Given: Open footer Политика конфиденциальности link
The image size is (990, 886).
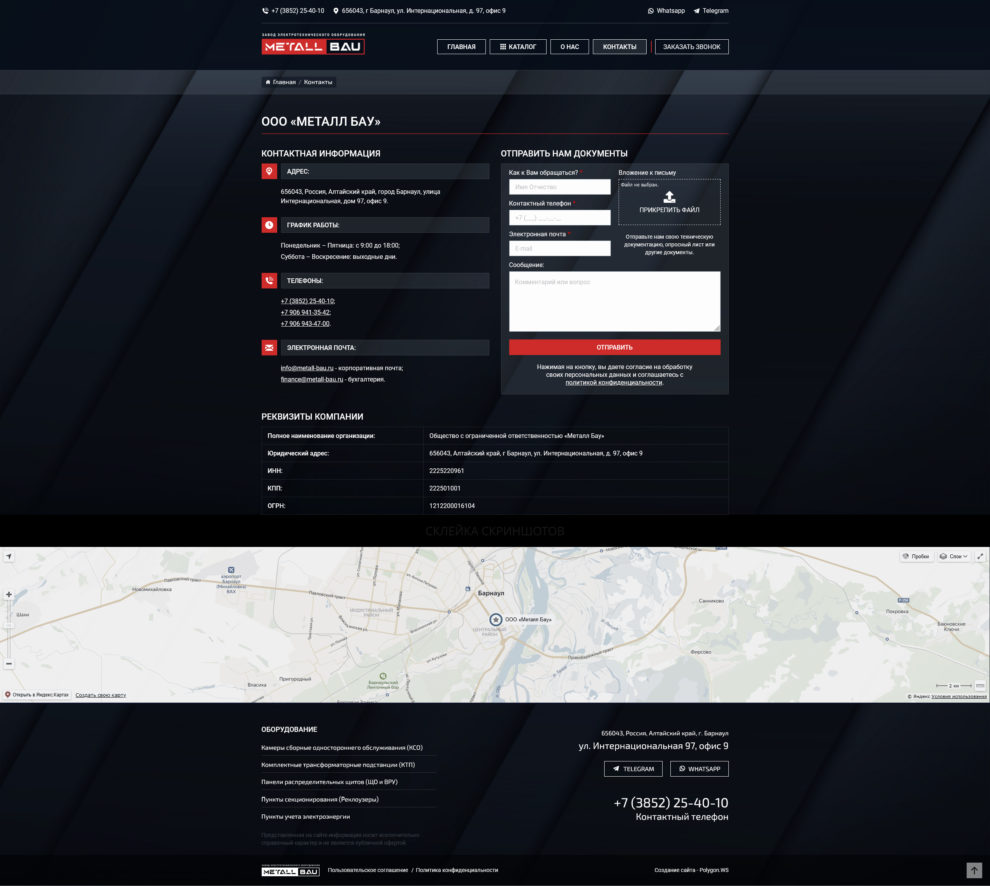Looking at the screenshot, I should click(x=456, y=870).
